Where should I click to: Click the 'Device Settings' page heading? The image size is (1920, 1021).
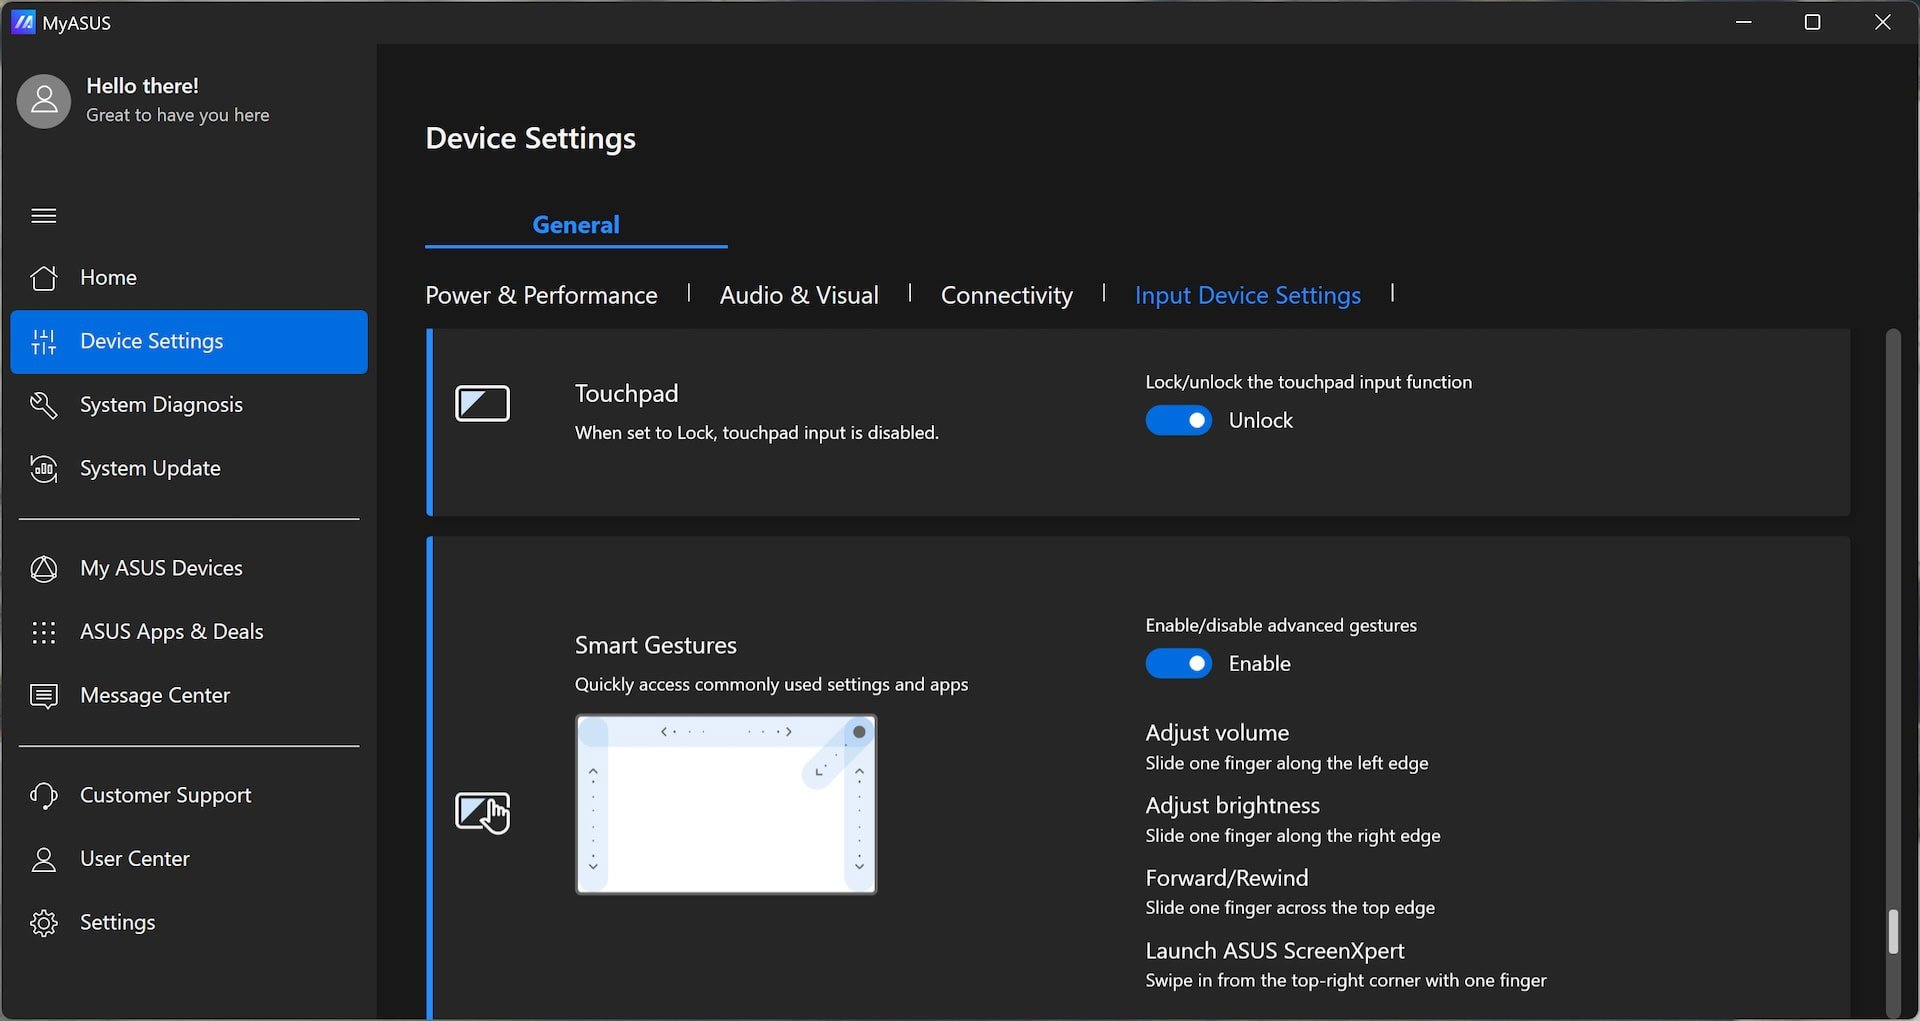point(530,138)
